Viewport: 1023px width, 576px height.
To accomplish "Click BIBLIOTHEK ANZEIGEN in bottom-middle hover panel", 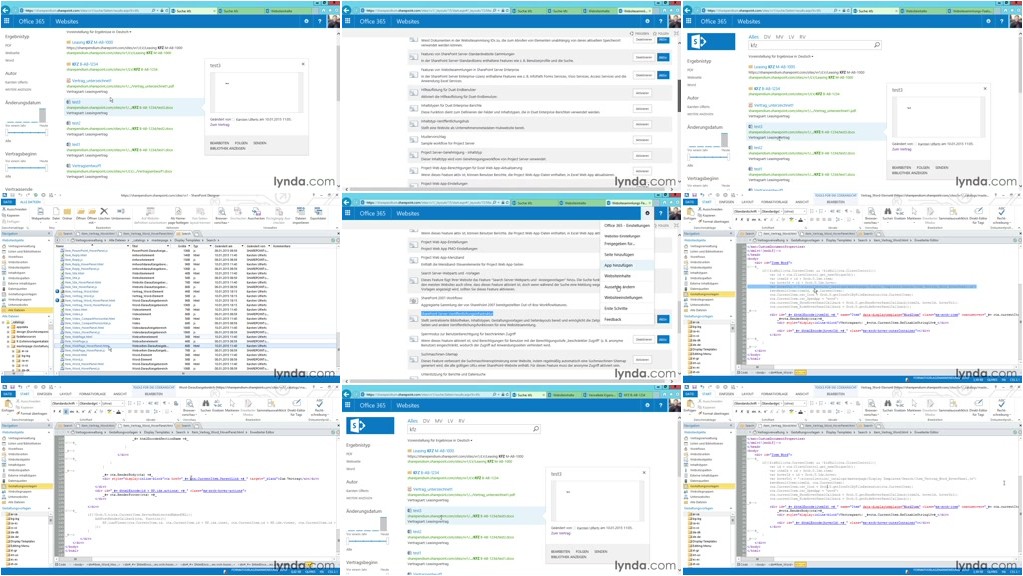I will coord(569,556).
